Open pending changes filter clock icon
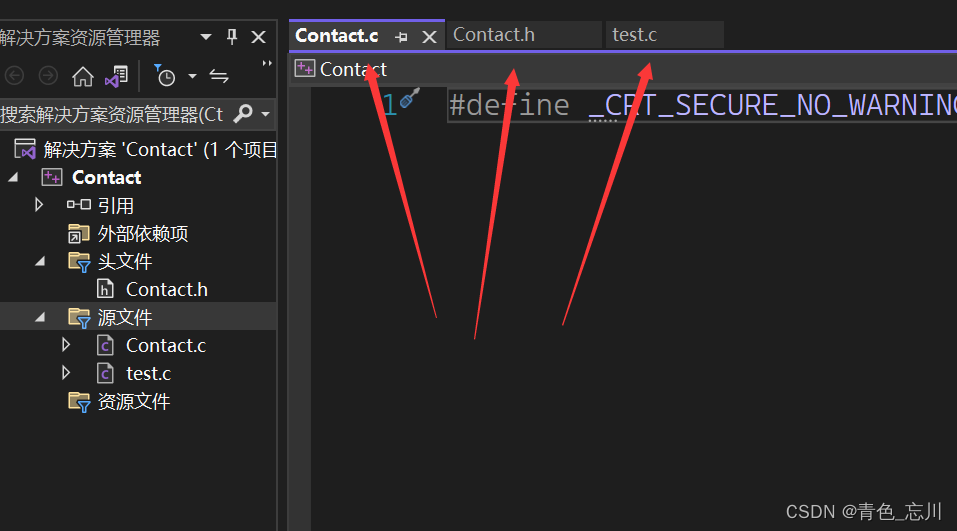The height and width of the screenshot is (531, 957). 165,76
